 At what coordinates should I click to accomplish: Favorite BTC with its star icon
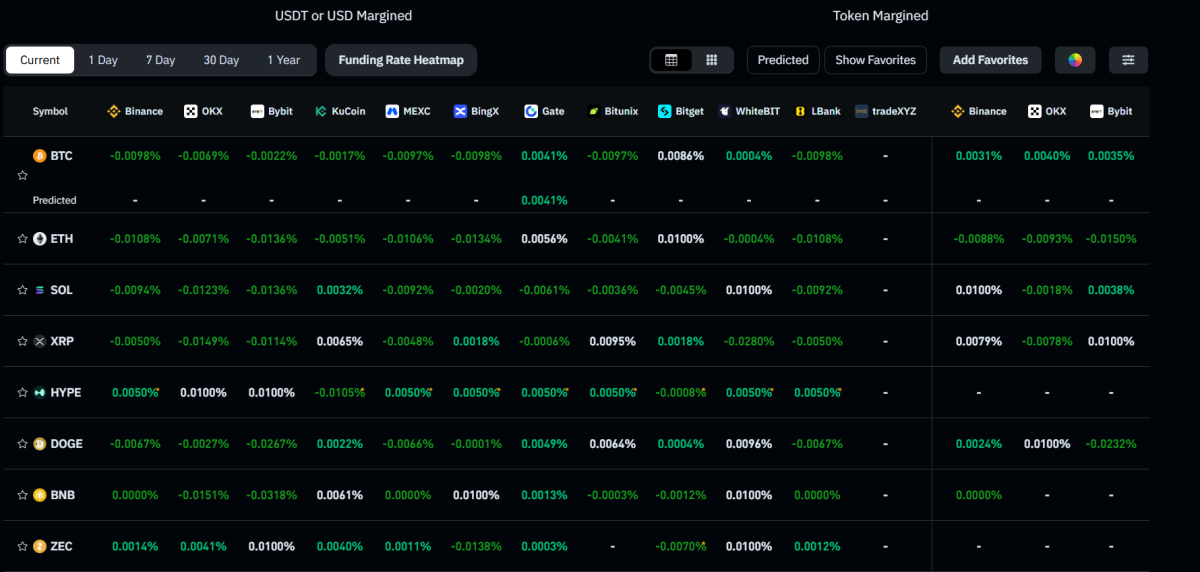tap(22, 175)
